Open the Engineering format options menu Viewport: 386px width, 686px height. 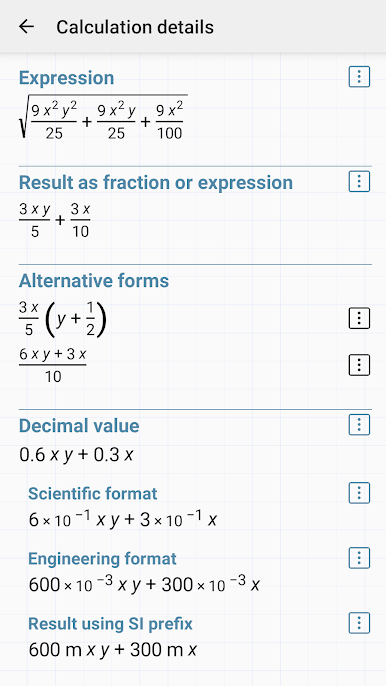(359, 558)
